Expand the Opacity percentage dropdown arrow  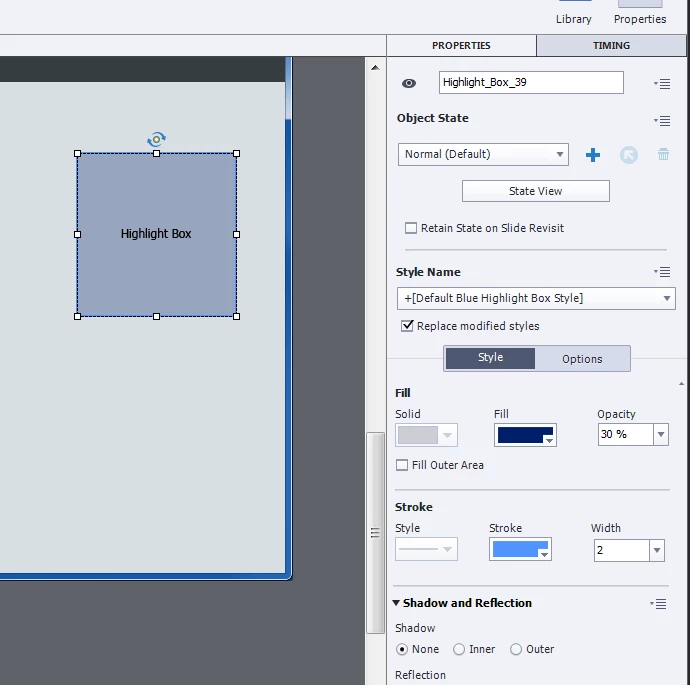coord(661,435)
